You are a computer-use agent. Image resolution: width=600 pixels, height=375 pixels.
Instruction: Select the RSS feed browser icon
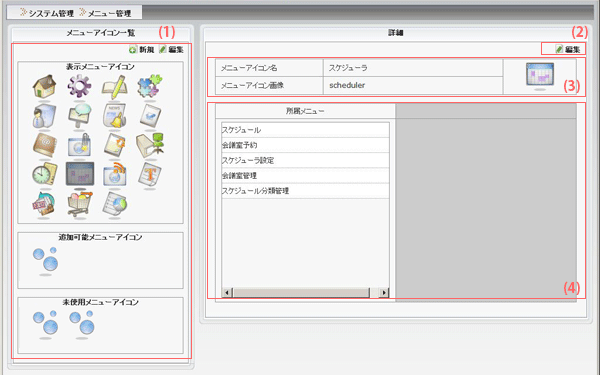coord(115,175)
